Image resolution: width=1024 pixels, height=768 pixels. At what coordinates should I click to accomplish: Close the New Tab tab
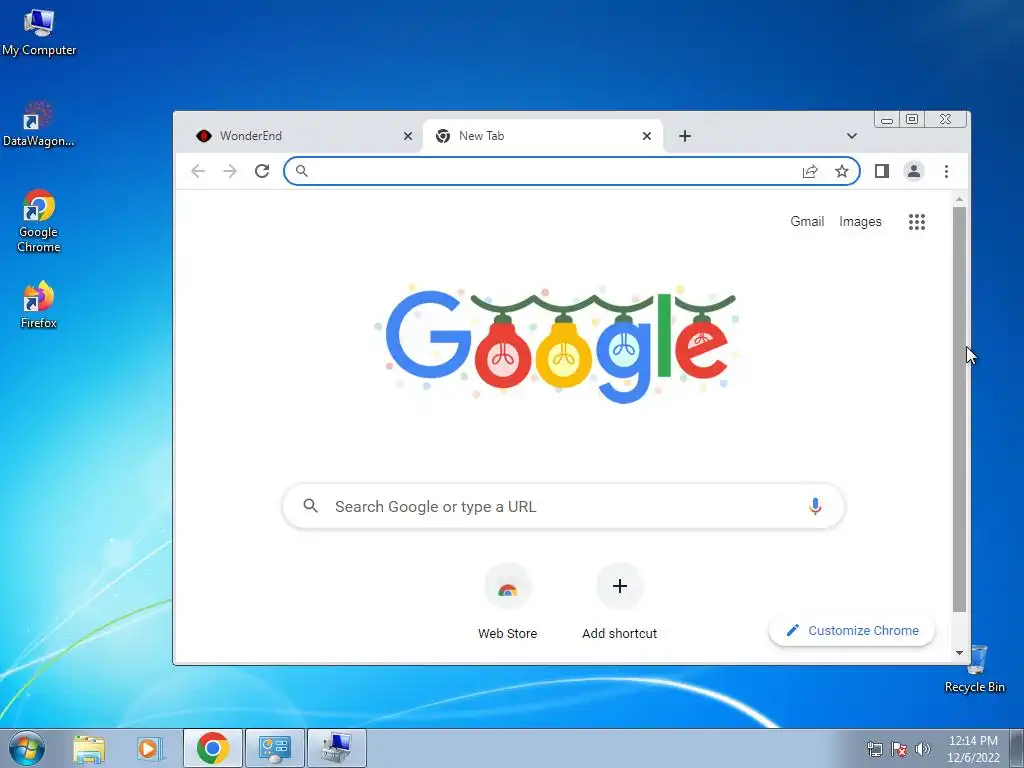click(647, 136)
